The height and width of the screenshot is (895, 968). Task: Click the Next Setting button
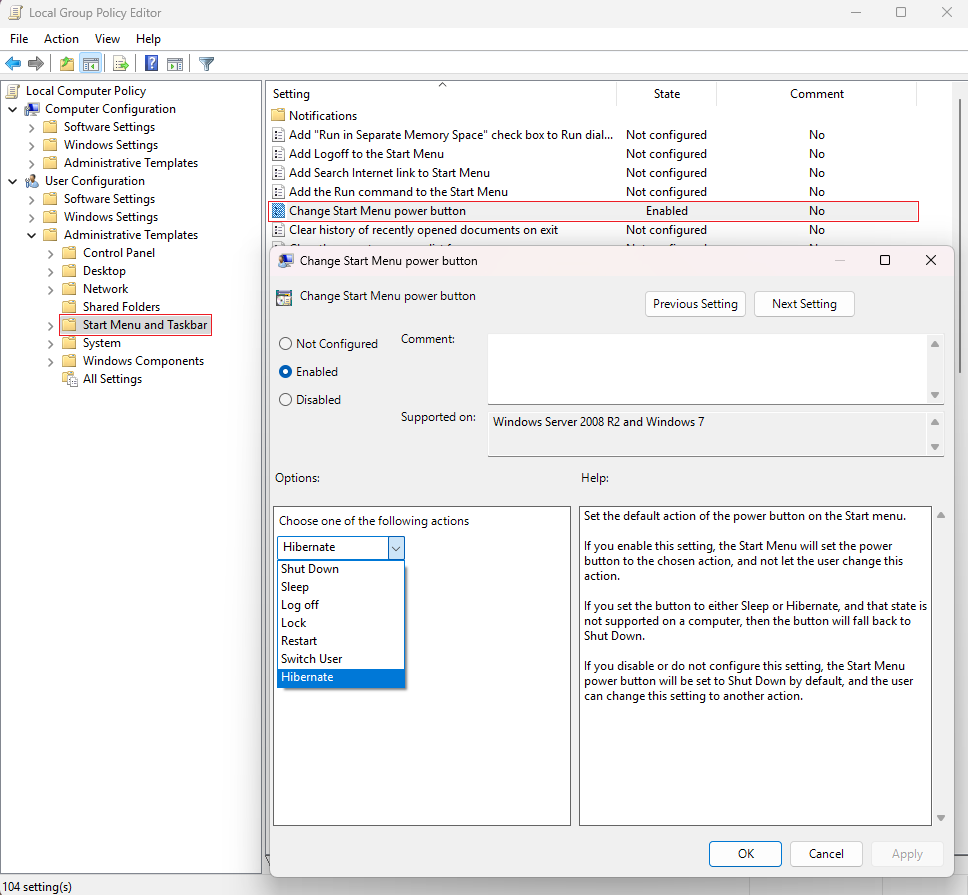[804, 304]
